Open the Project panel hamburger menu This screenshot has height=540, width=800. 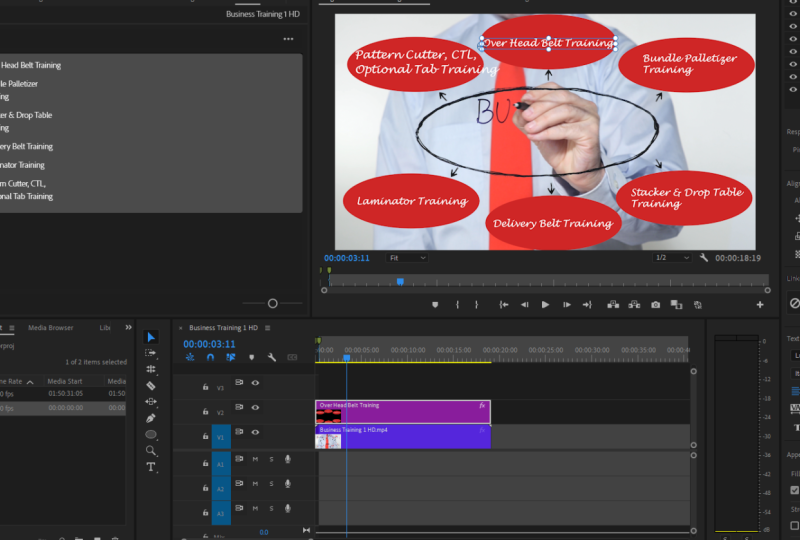[x=12, y=328]
